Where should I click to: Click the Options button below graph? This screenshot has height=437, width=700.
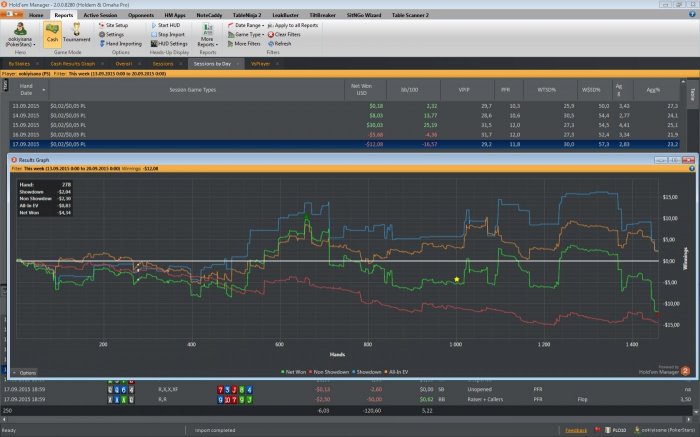tap(26, 372)
